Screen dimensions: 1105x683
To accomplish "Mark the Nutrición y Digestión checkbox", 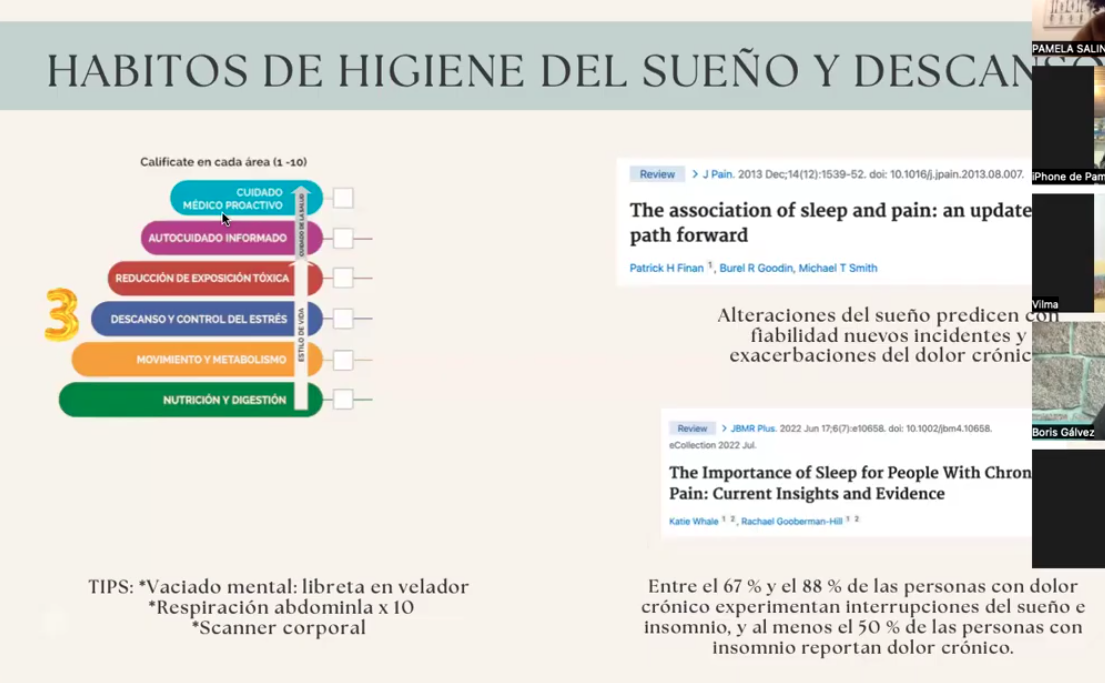I will (343, 400).
